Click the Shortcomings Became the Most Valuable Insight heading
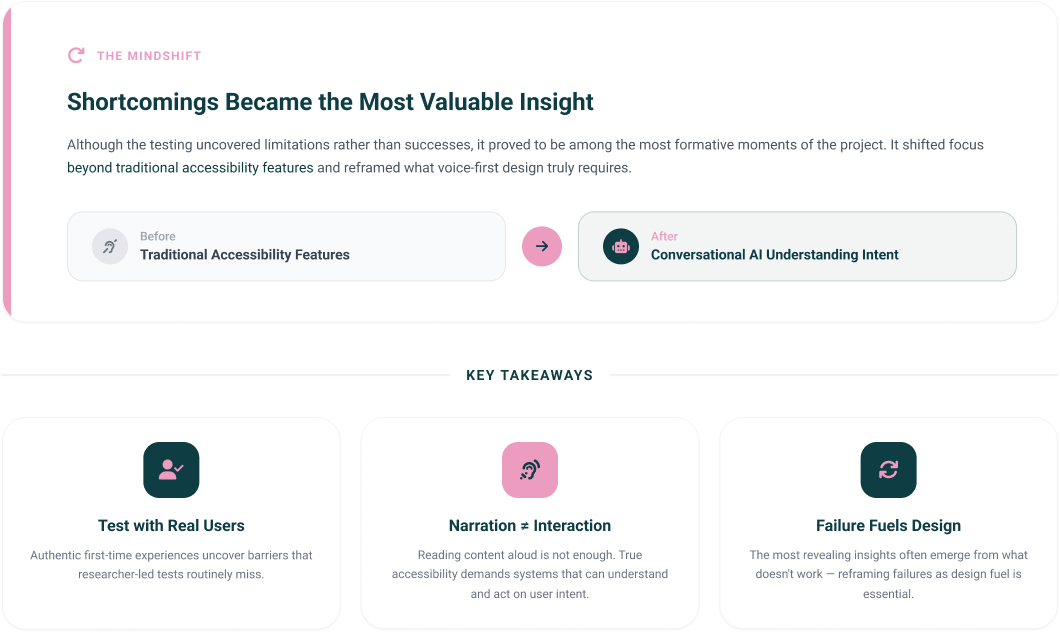The image size is (1060, 633). 330,102
